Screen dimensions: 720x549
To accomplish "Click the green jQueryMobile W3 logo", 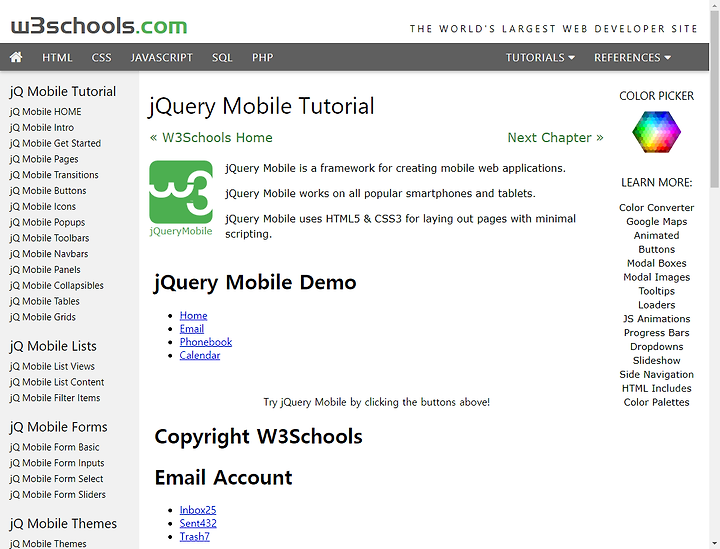I will click(x=181, y=198).
